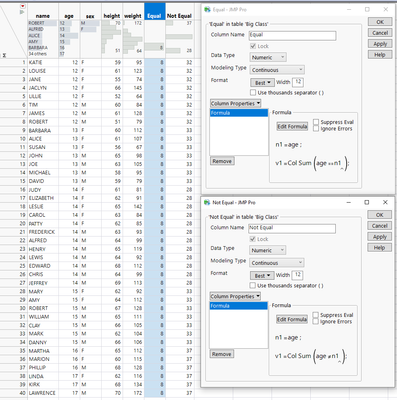Open Format Best dropdown in Equal dialog

(262, 82)
